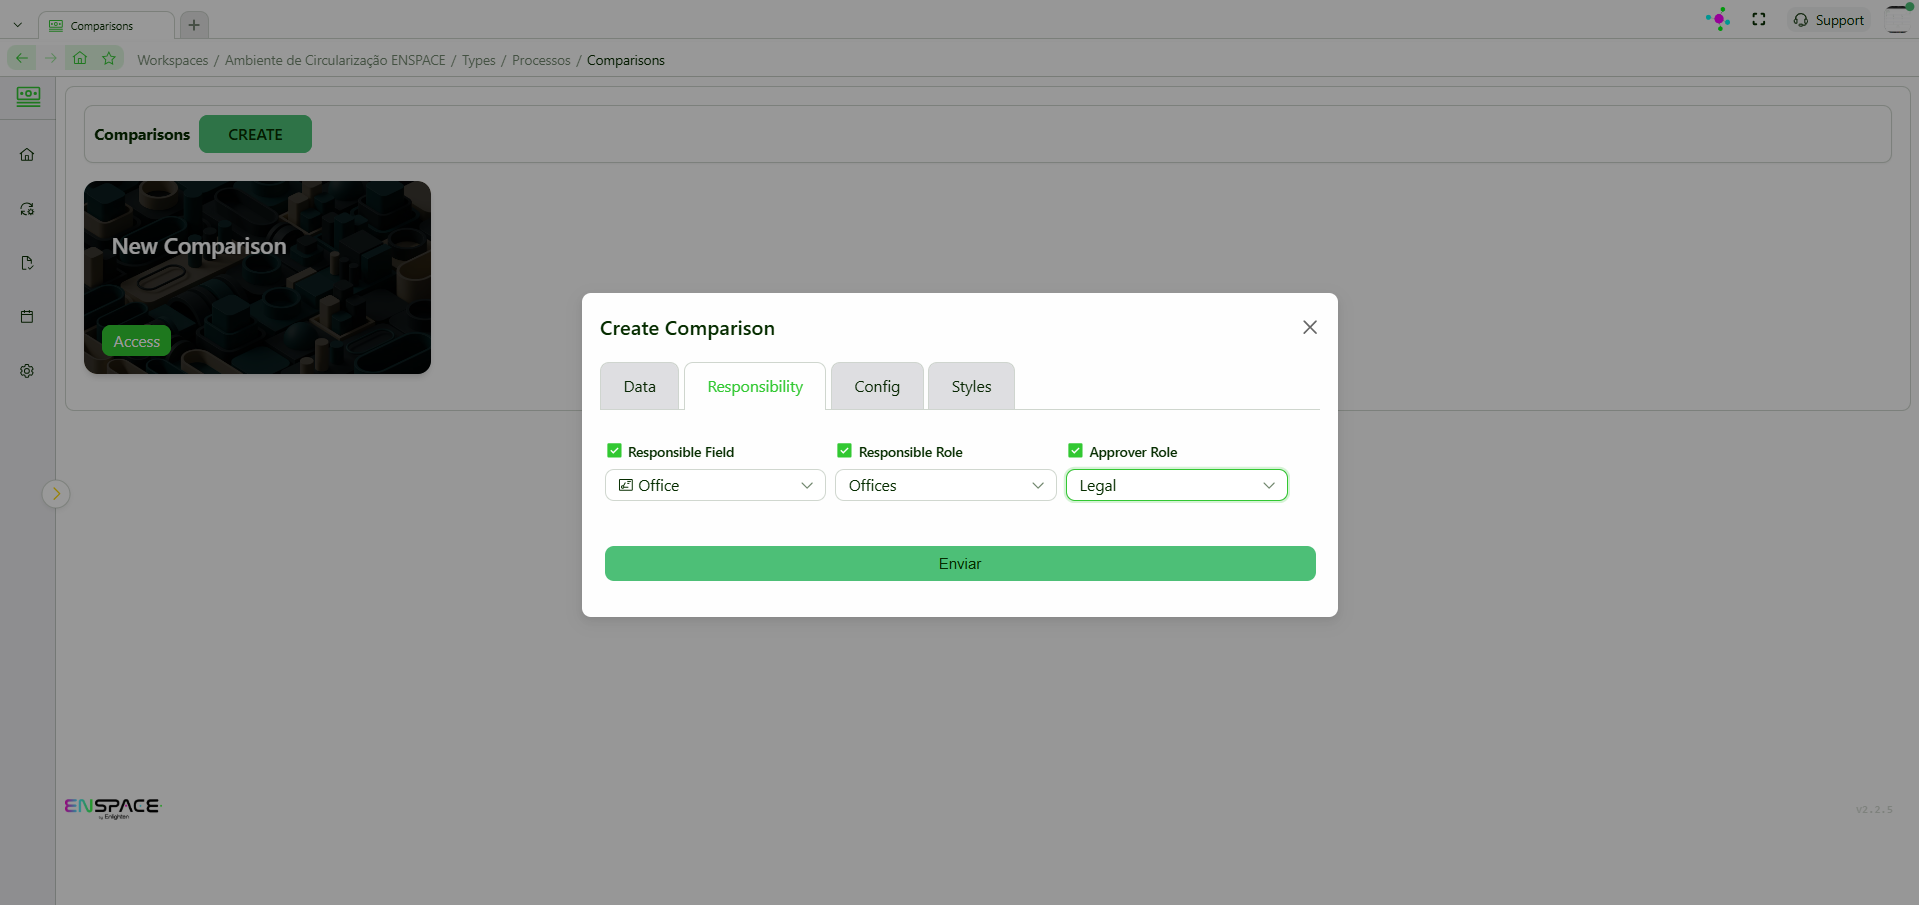Go to Processos breadcrumb
This screenshot has height=905, width=1919.
(541, 60)
